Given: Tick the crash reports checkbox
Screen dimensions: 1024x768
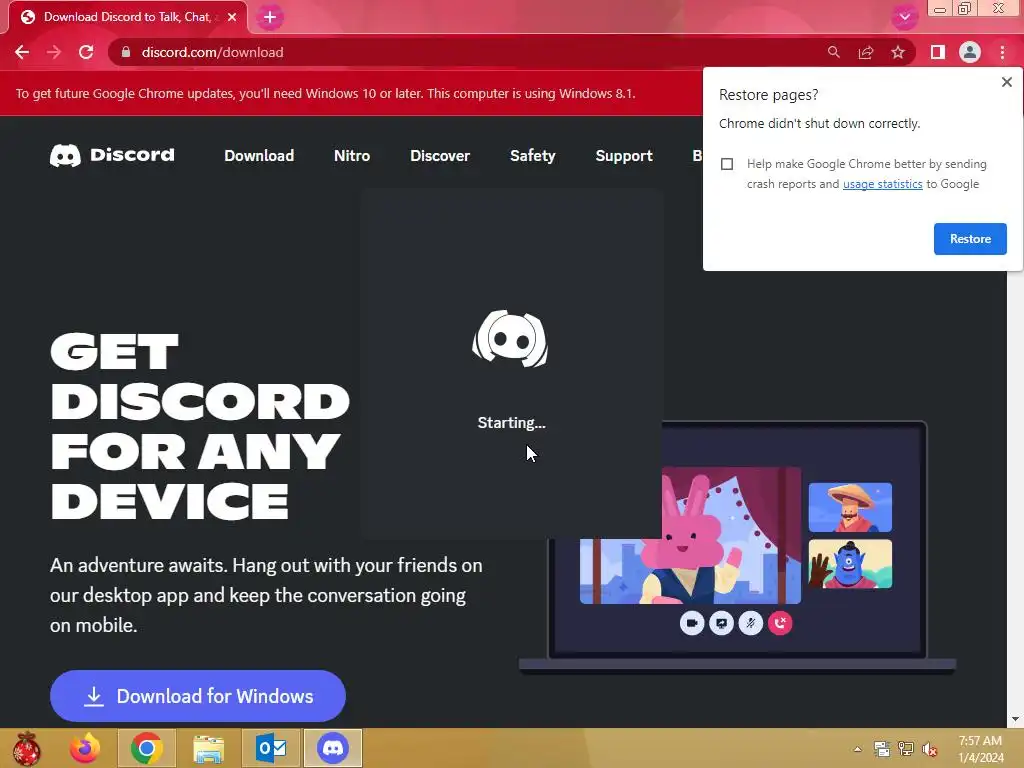Looking at the screenshot, I should 727,164.
